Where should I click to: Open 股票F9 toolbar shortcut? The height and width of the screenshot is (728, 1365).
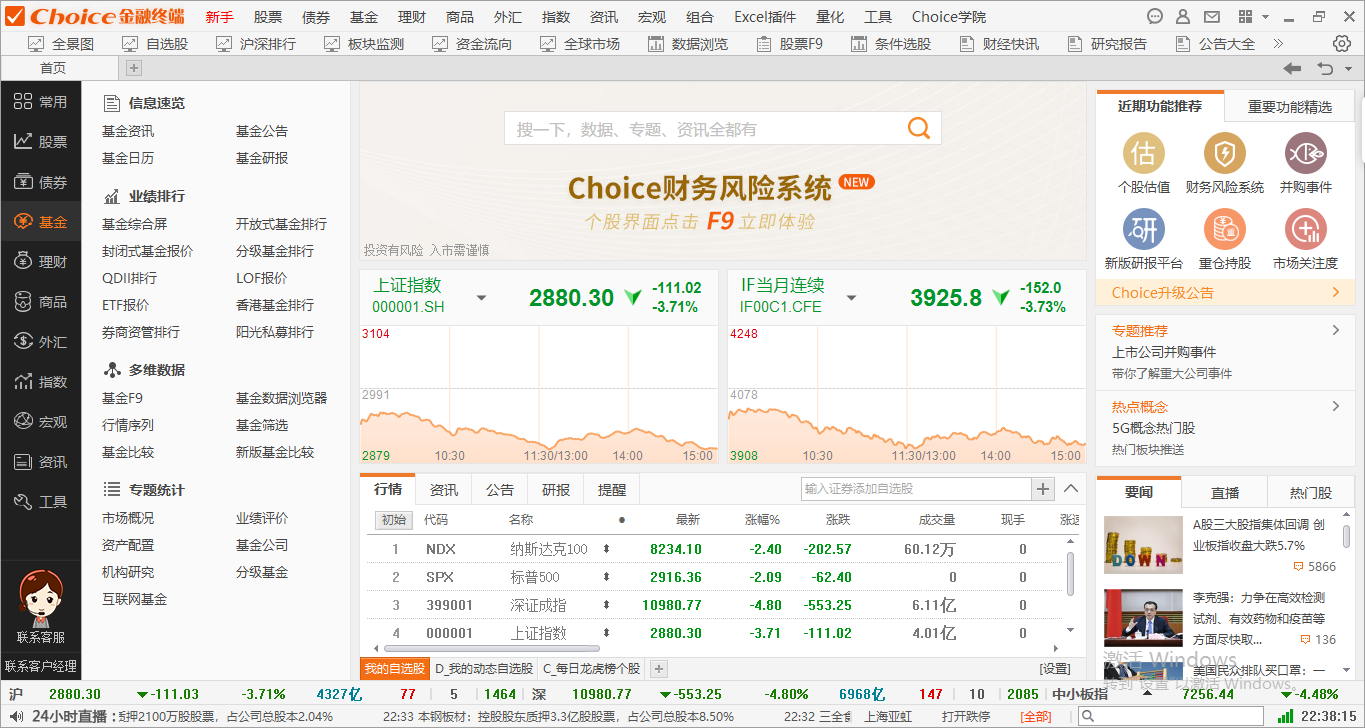pos(789,44)
